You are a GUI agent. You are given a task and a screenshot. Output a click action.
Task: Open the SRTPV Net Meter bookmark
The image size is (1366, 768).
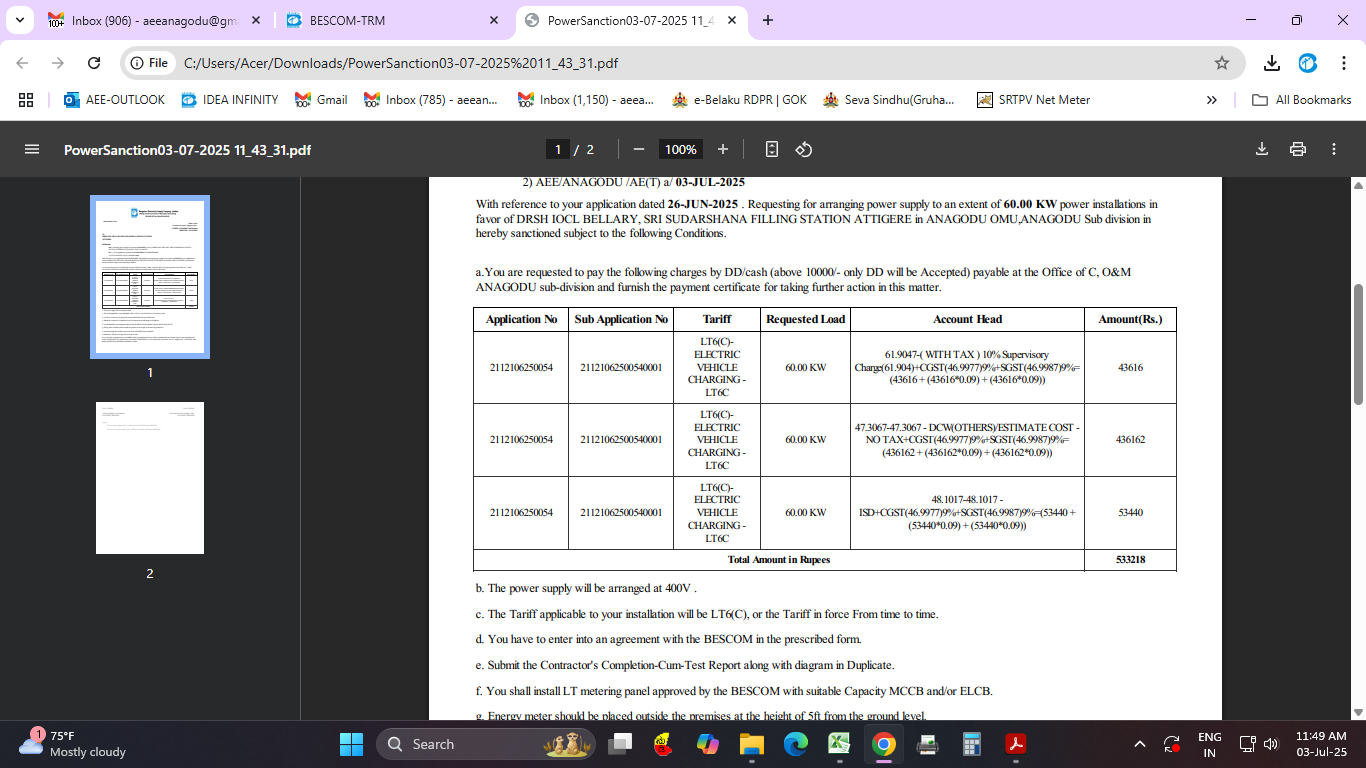click(x=1033, y=100)
